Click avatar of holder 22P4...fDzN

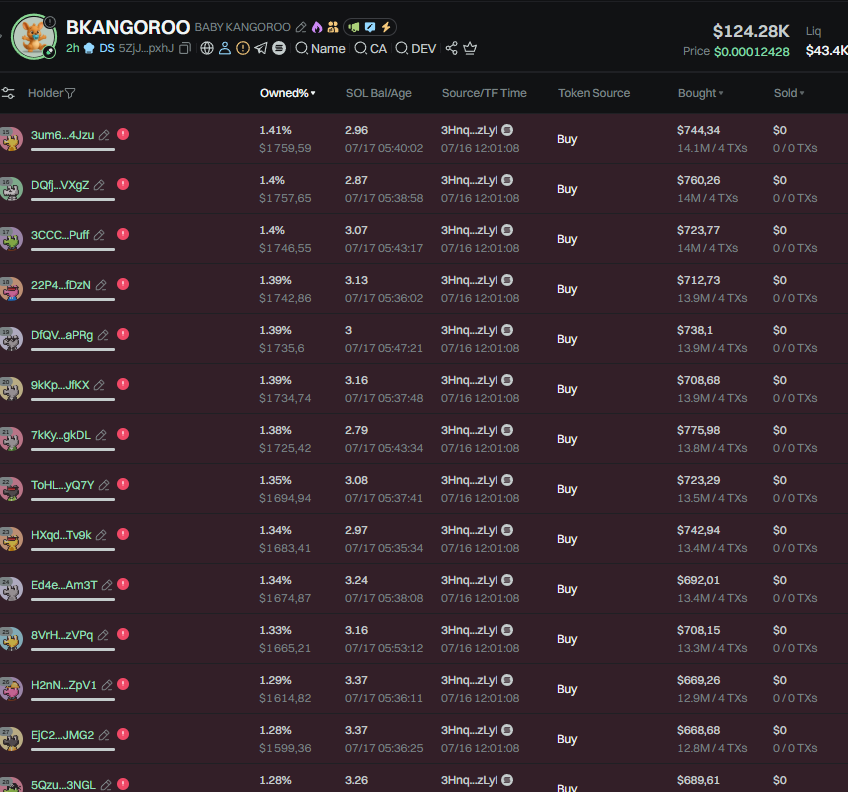[x=11, y=289]
